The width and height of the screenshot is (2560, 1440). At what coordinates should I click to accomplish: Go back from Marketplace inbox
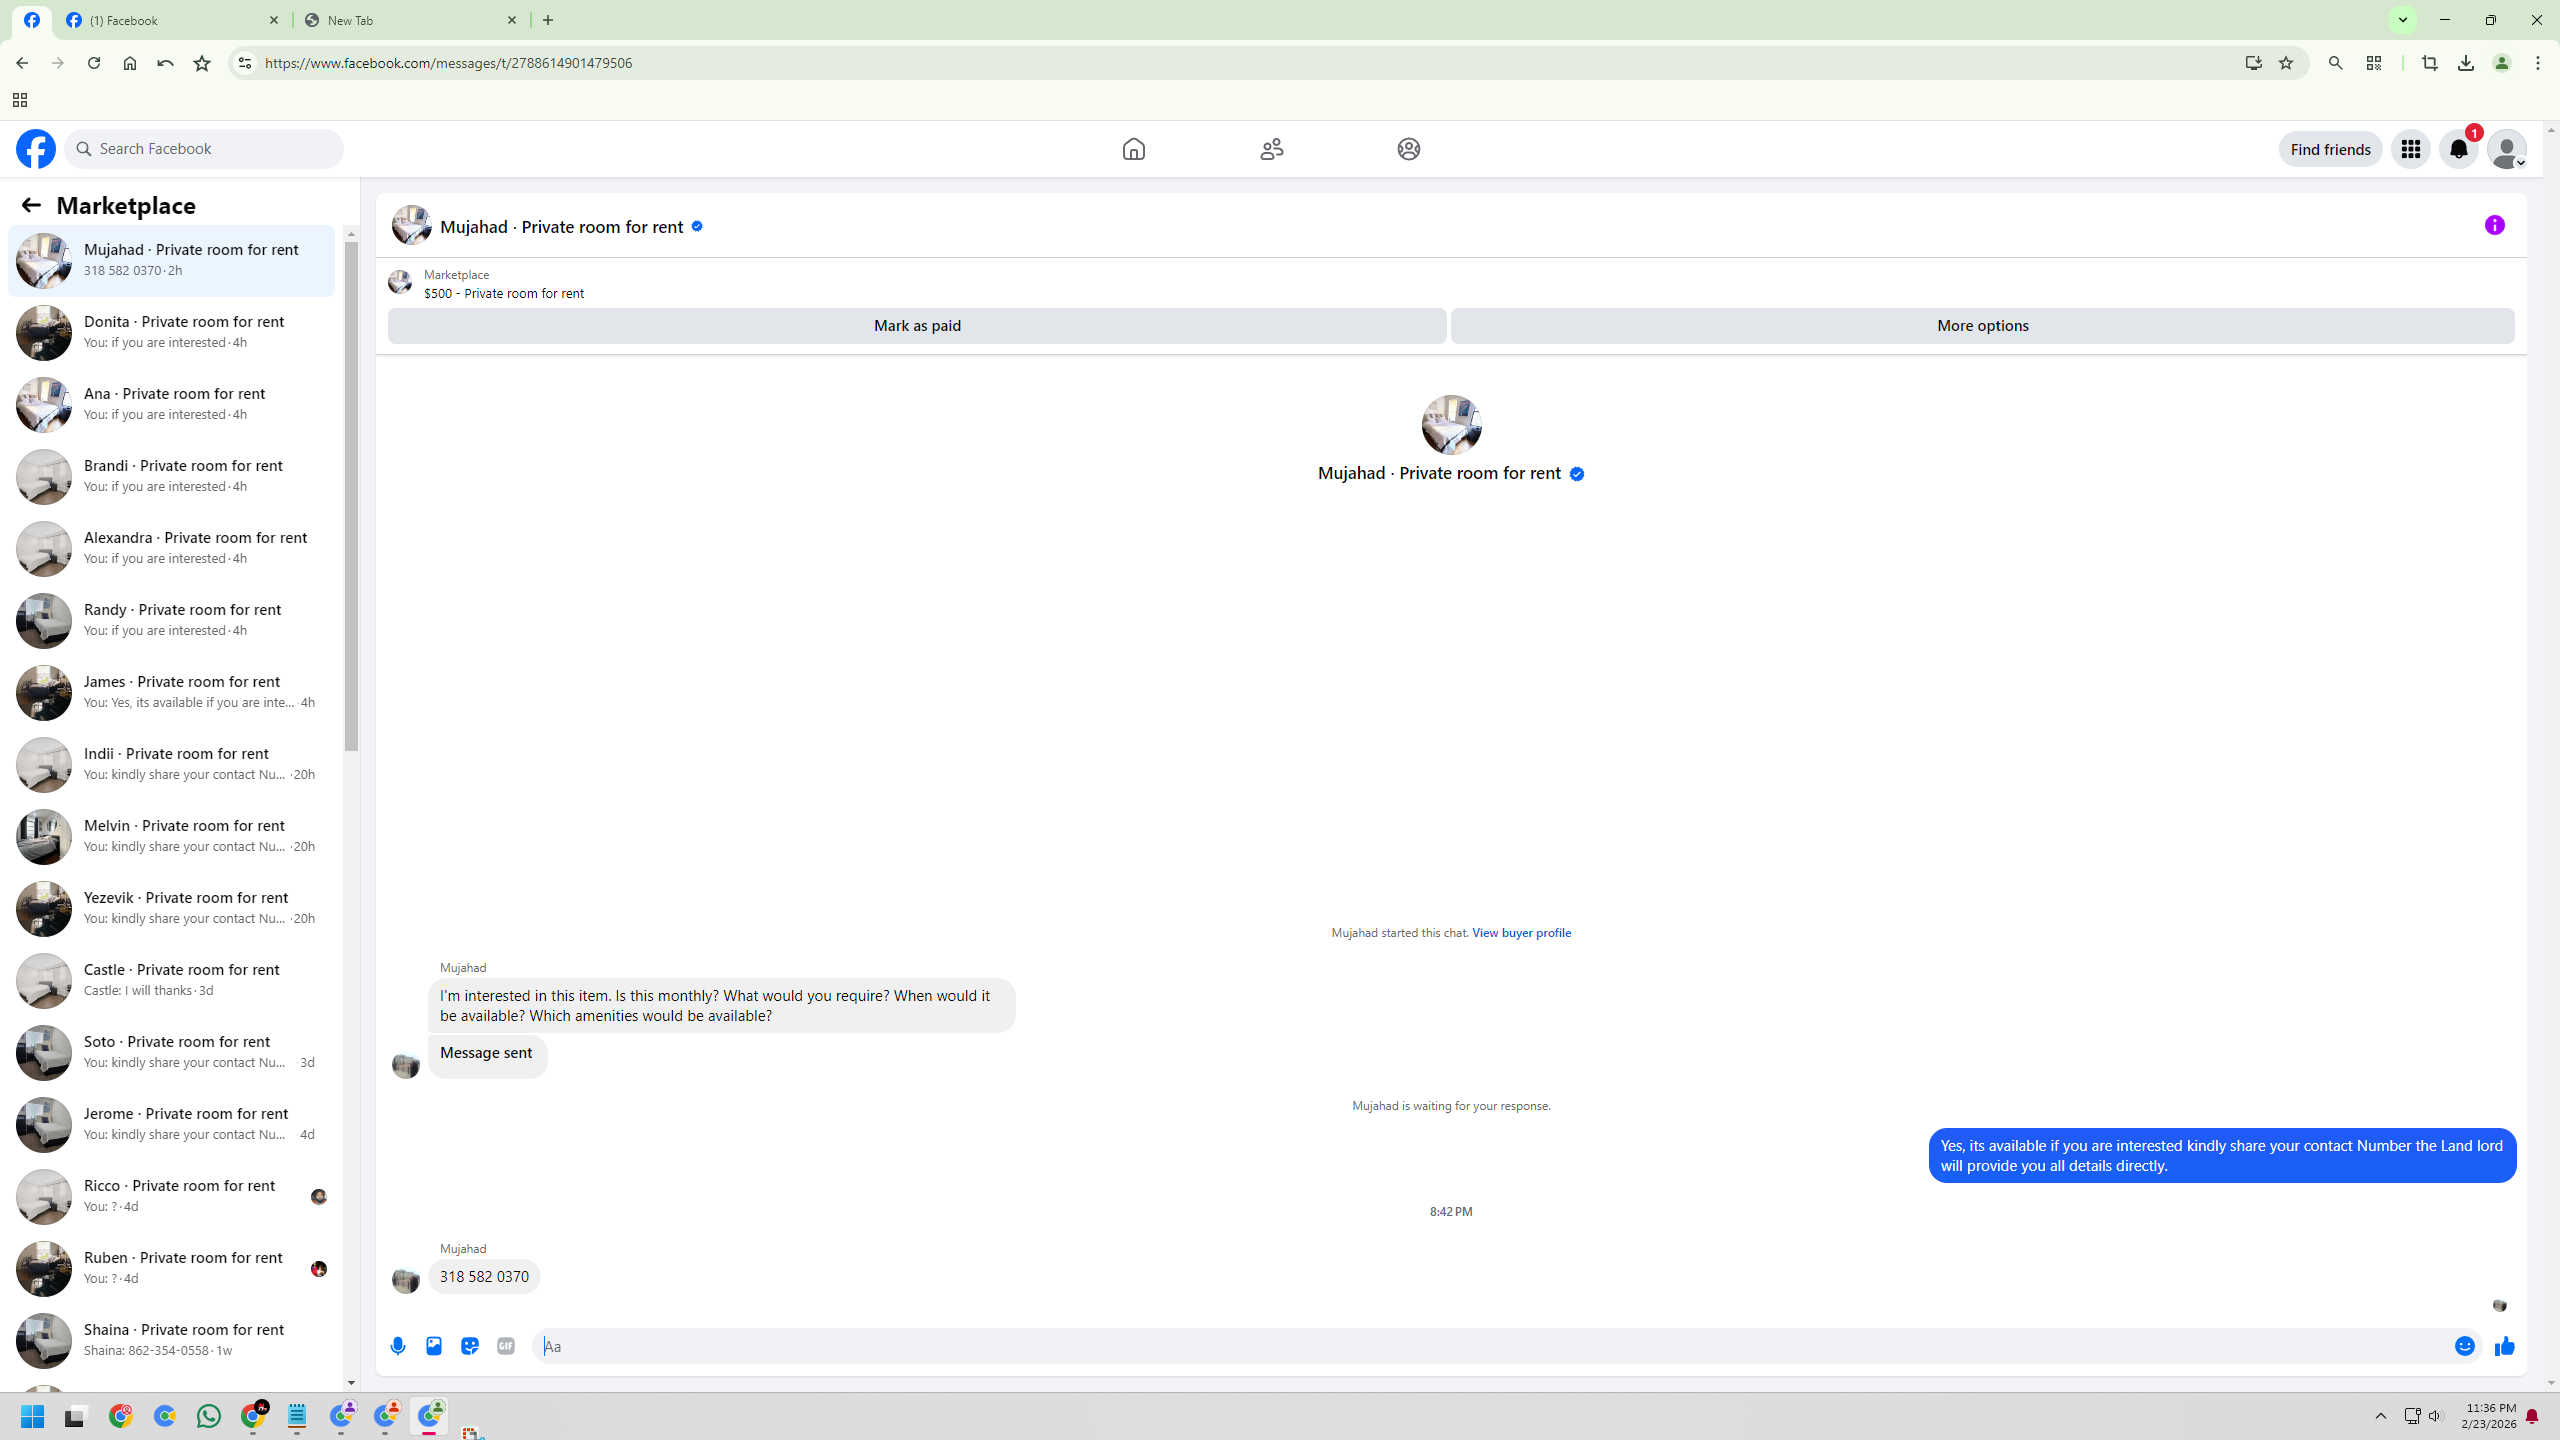coord(31,205)
